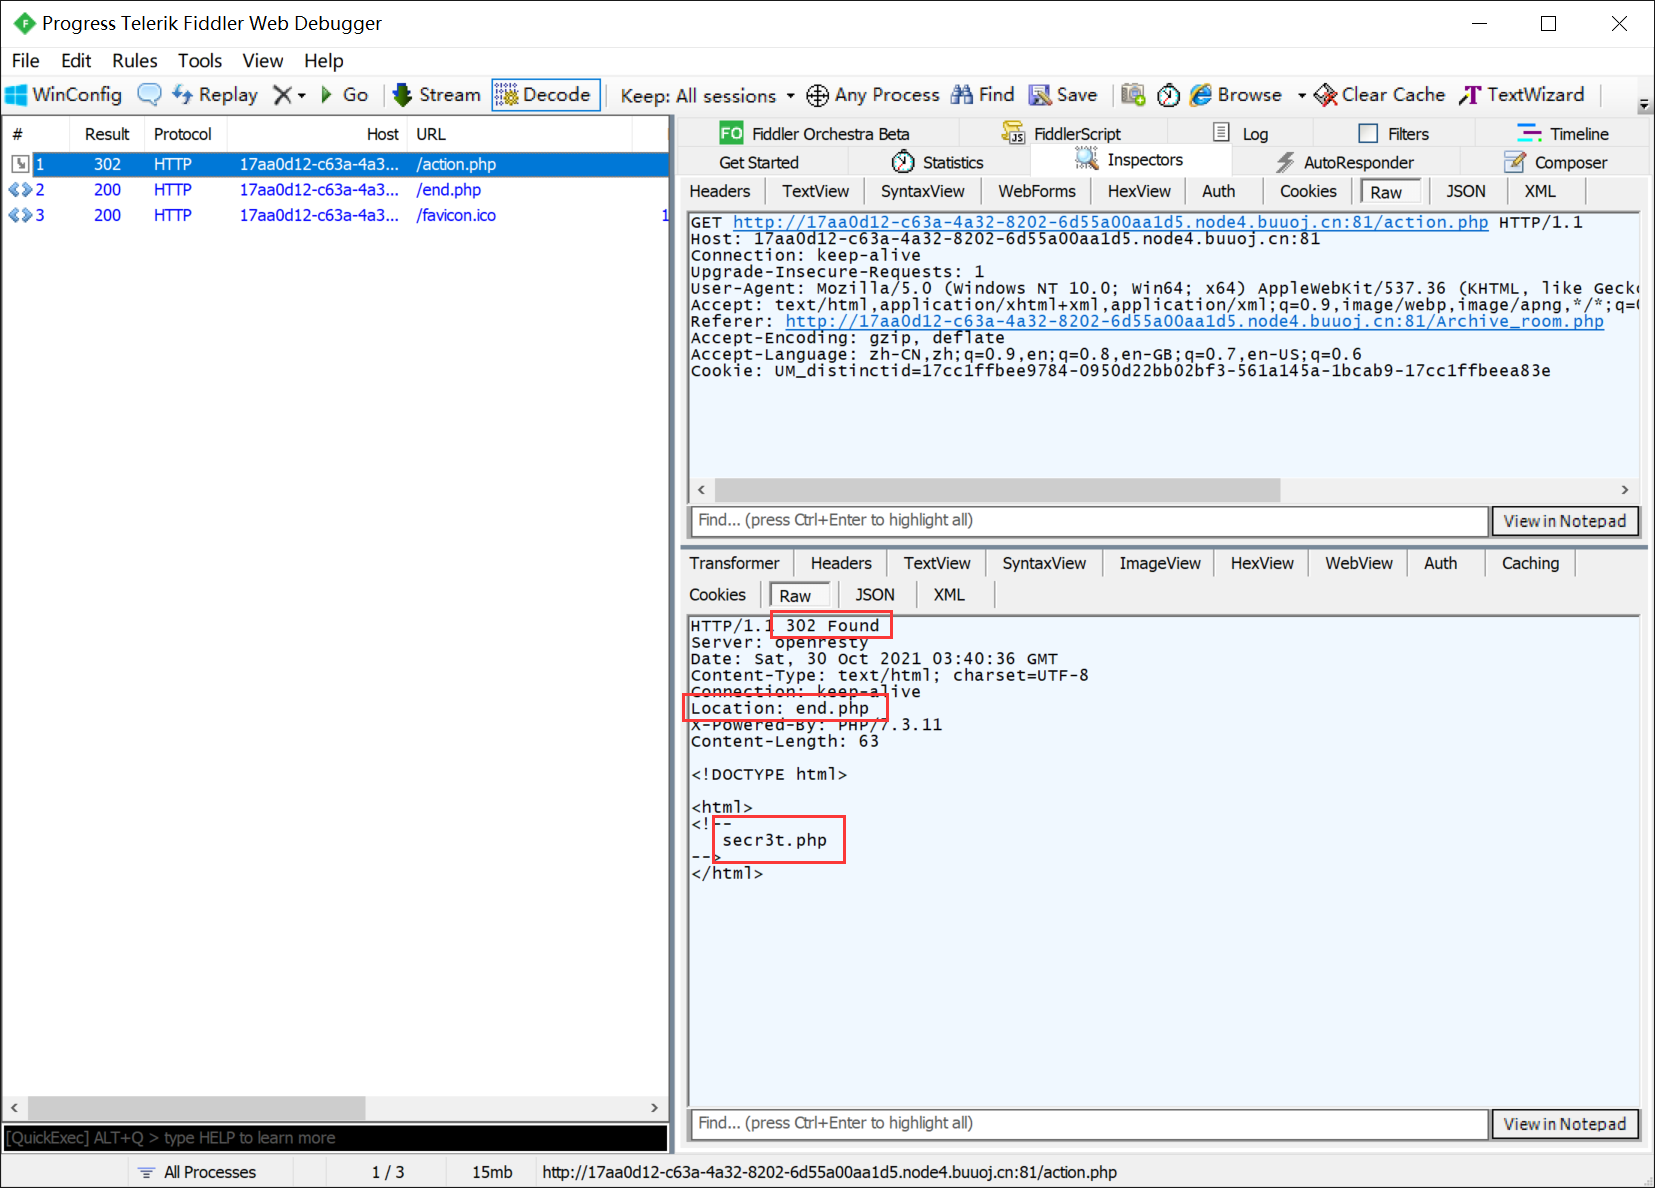Select response JSON tab
Viewport: 1655px width, 1188px height.
pyautogui.click(x=875, y=595)
